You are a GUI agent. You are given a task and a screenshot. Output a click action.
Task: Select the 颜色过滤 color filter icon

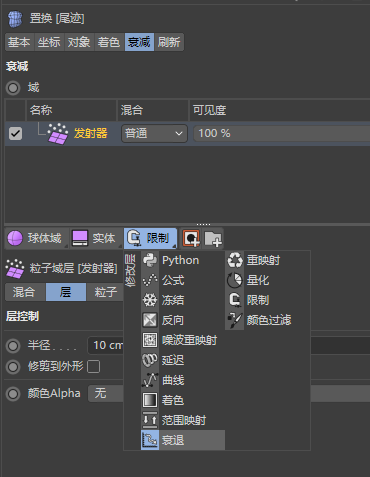pos(235,320)
